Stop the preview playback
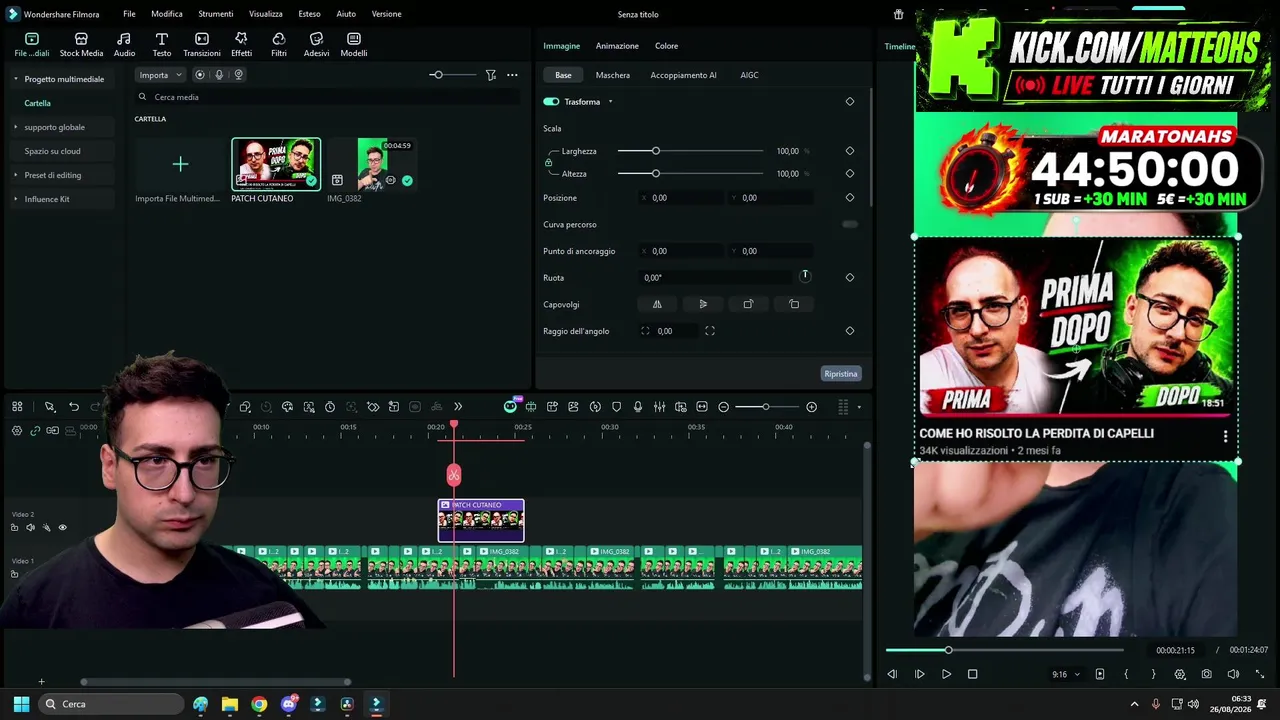The height and width of the screenshot is (720, 1280). click(x=972, y=674)
